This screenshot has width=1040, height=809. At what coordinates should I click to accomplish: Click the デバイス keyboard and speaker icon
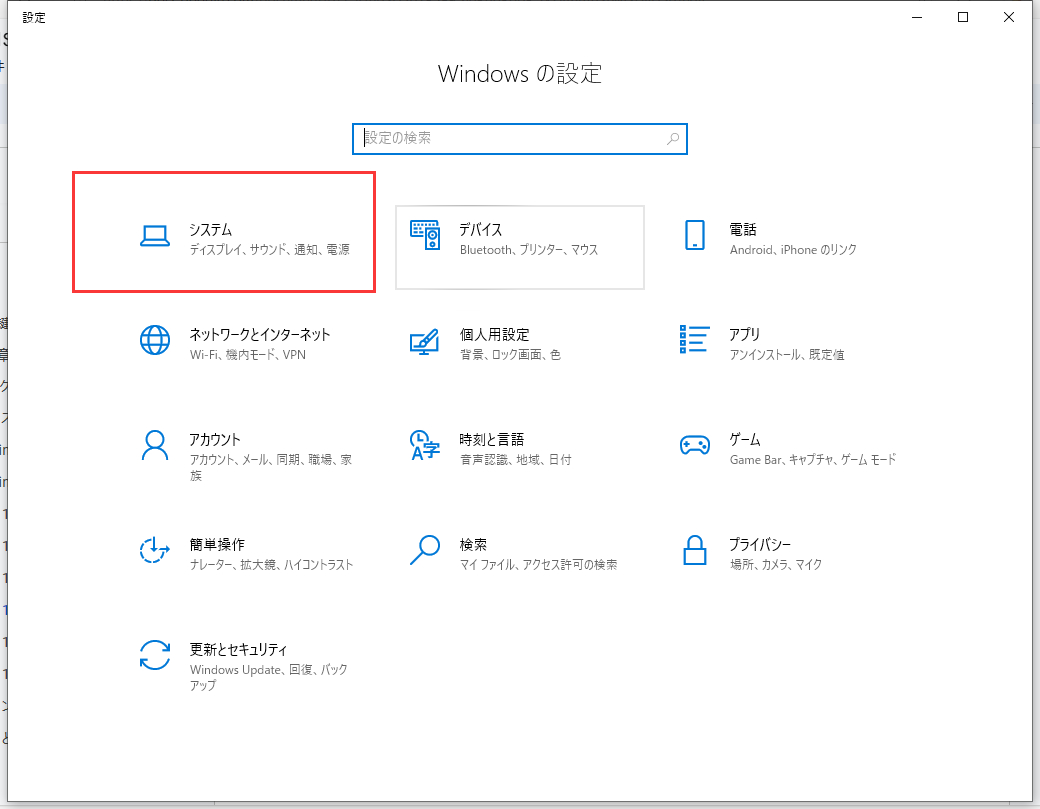[x=425, y=235]
